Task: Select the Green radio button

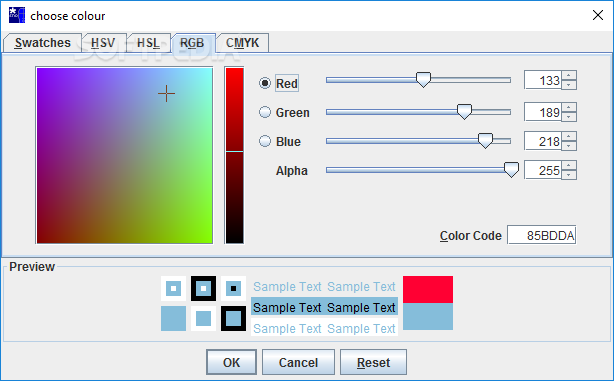Action: [x=265, y=112]
